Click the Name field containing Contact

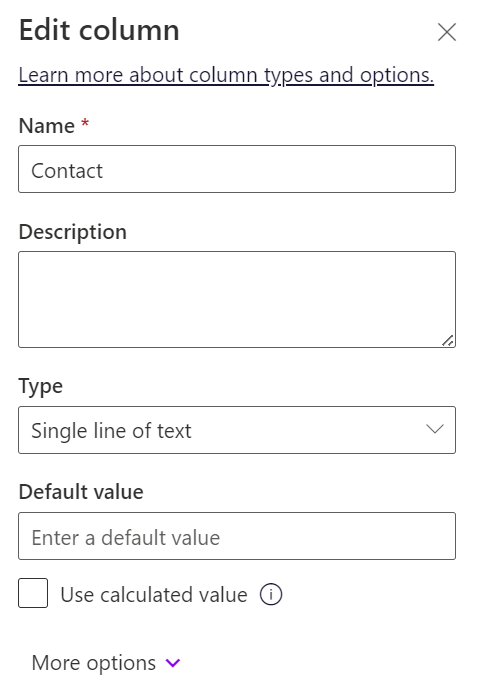tap(237, 169)
